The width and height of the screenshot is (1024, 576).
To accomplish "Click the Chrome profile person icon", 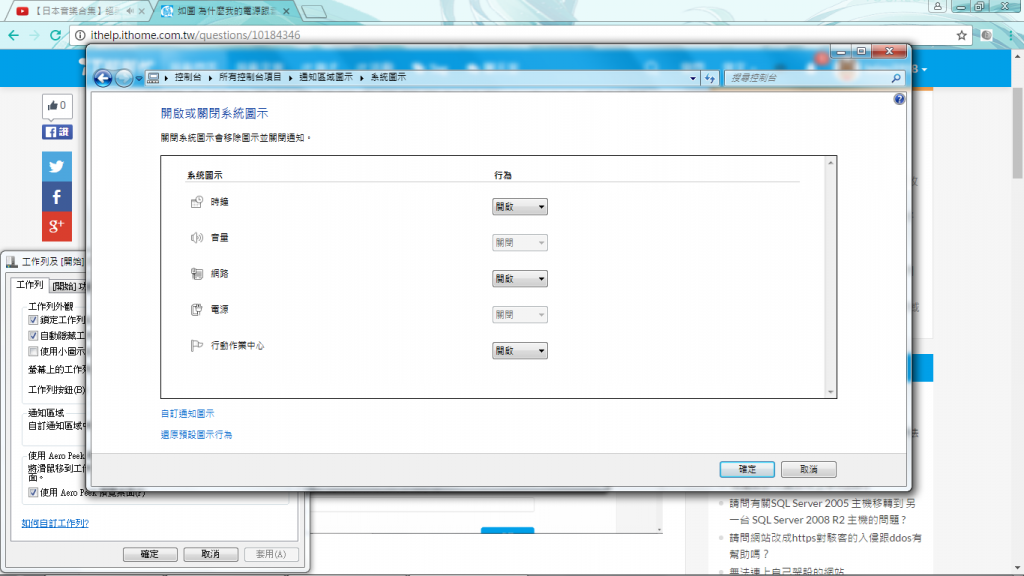I will coord(938,6).
